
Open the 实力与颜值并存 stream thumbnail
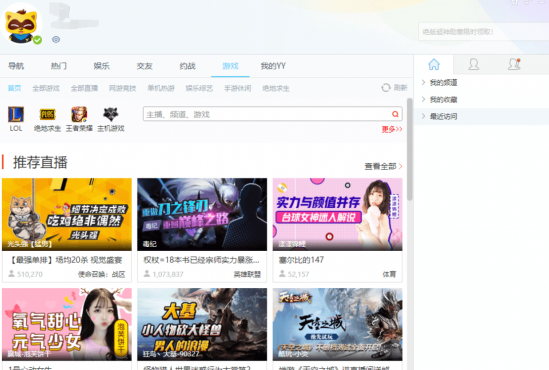338,214
